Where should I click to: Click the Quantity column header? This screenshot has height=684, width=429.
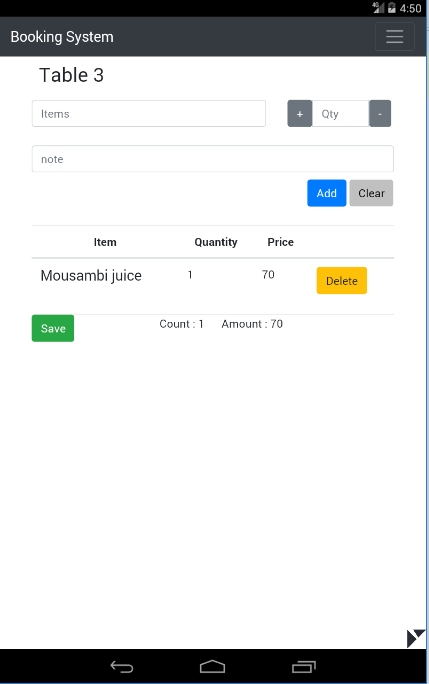click(x=216, y=242)
